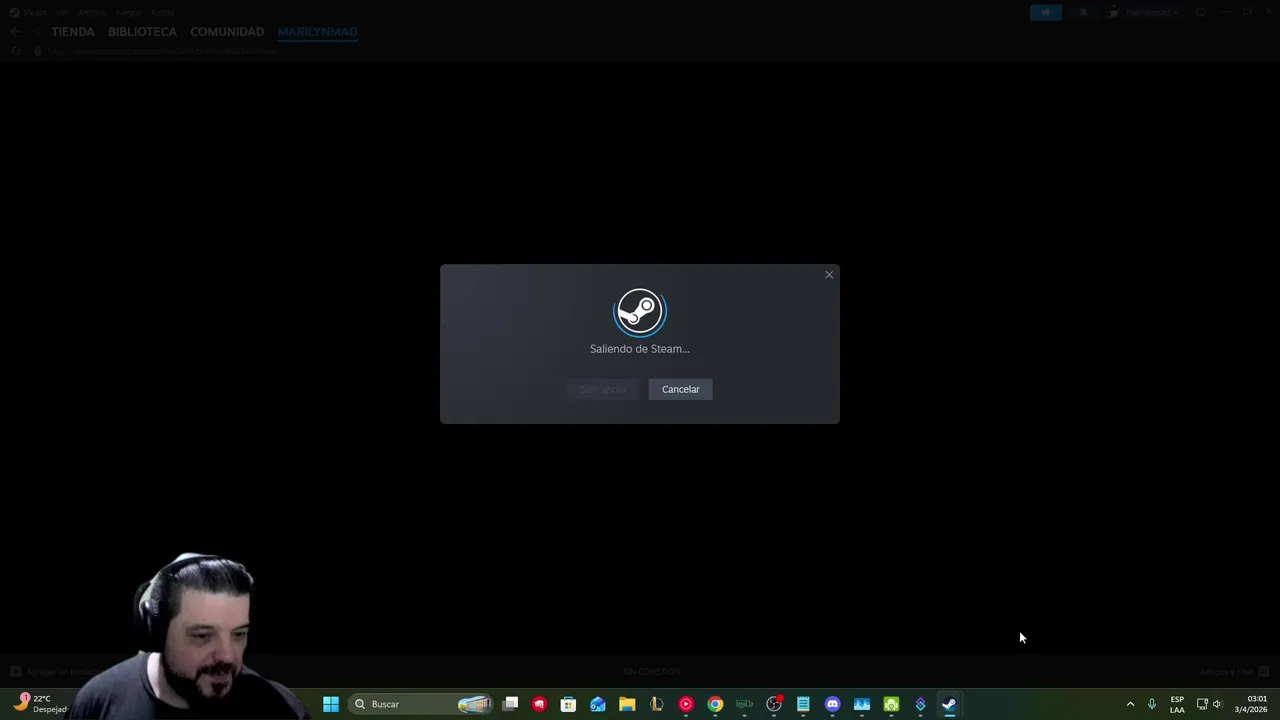Open the BIBLIOTECA tab in Steam
Viewport: 1280px width, 720px height.
pos(142,32)
